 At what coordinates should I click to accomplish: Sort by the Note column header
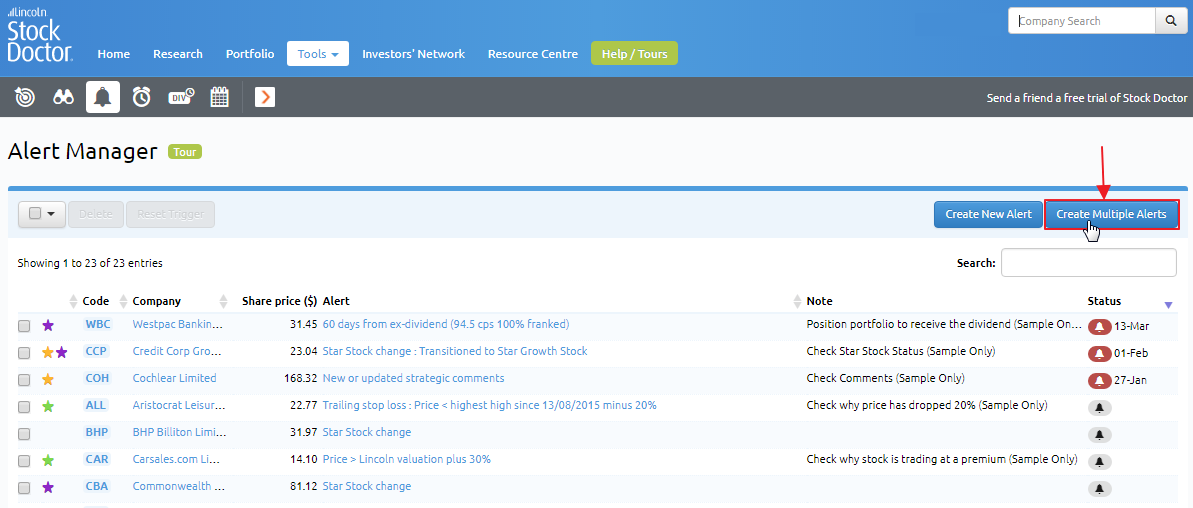pos(819,301)
